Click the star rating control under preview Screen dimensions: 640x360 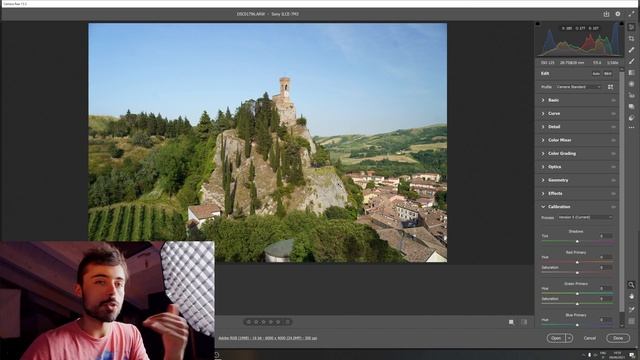tap(268, 322)
